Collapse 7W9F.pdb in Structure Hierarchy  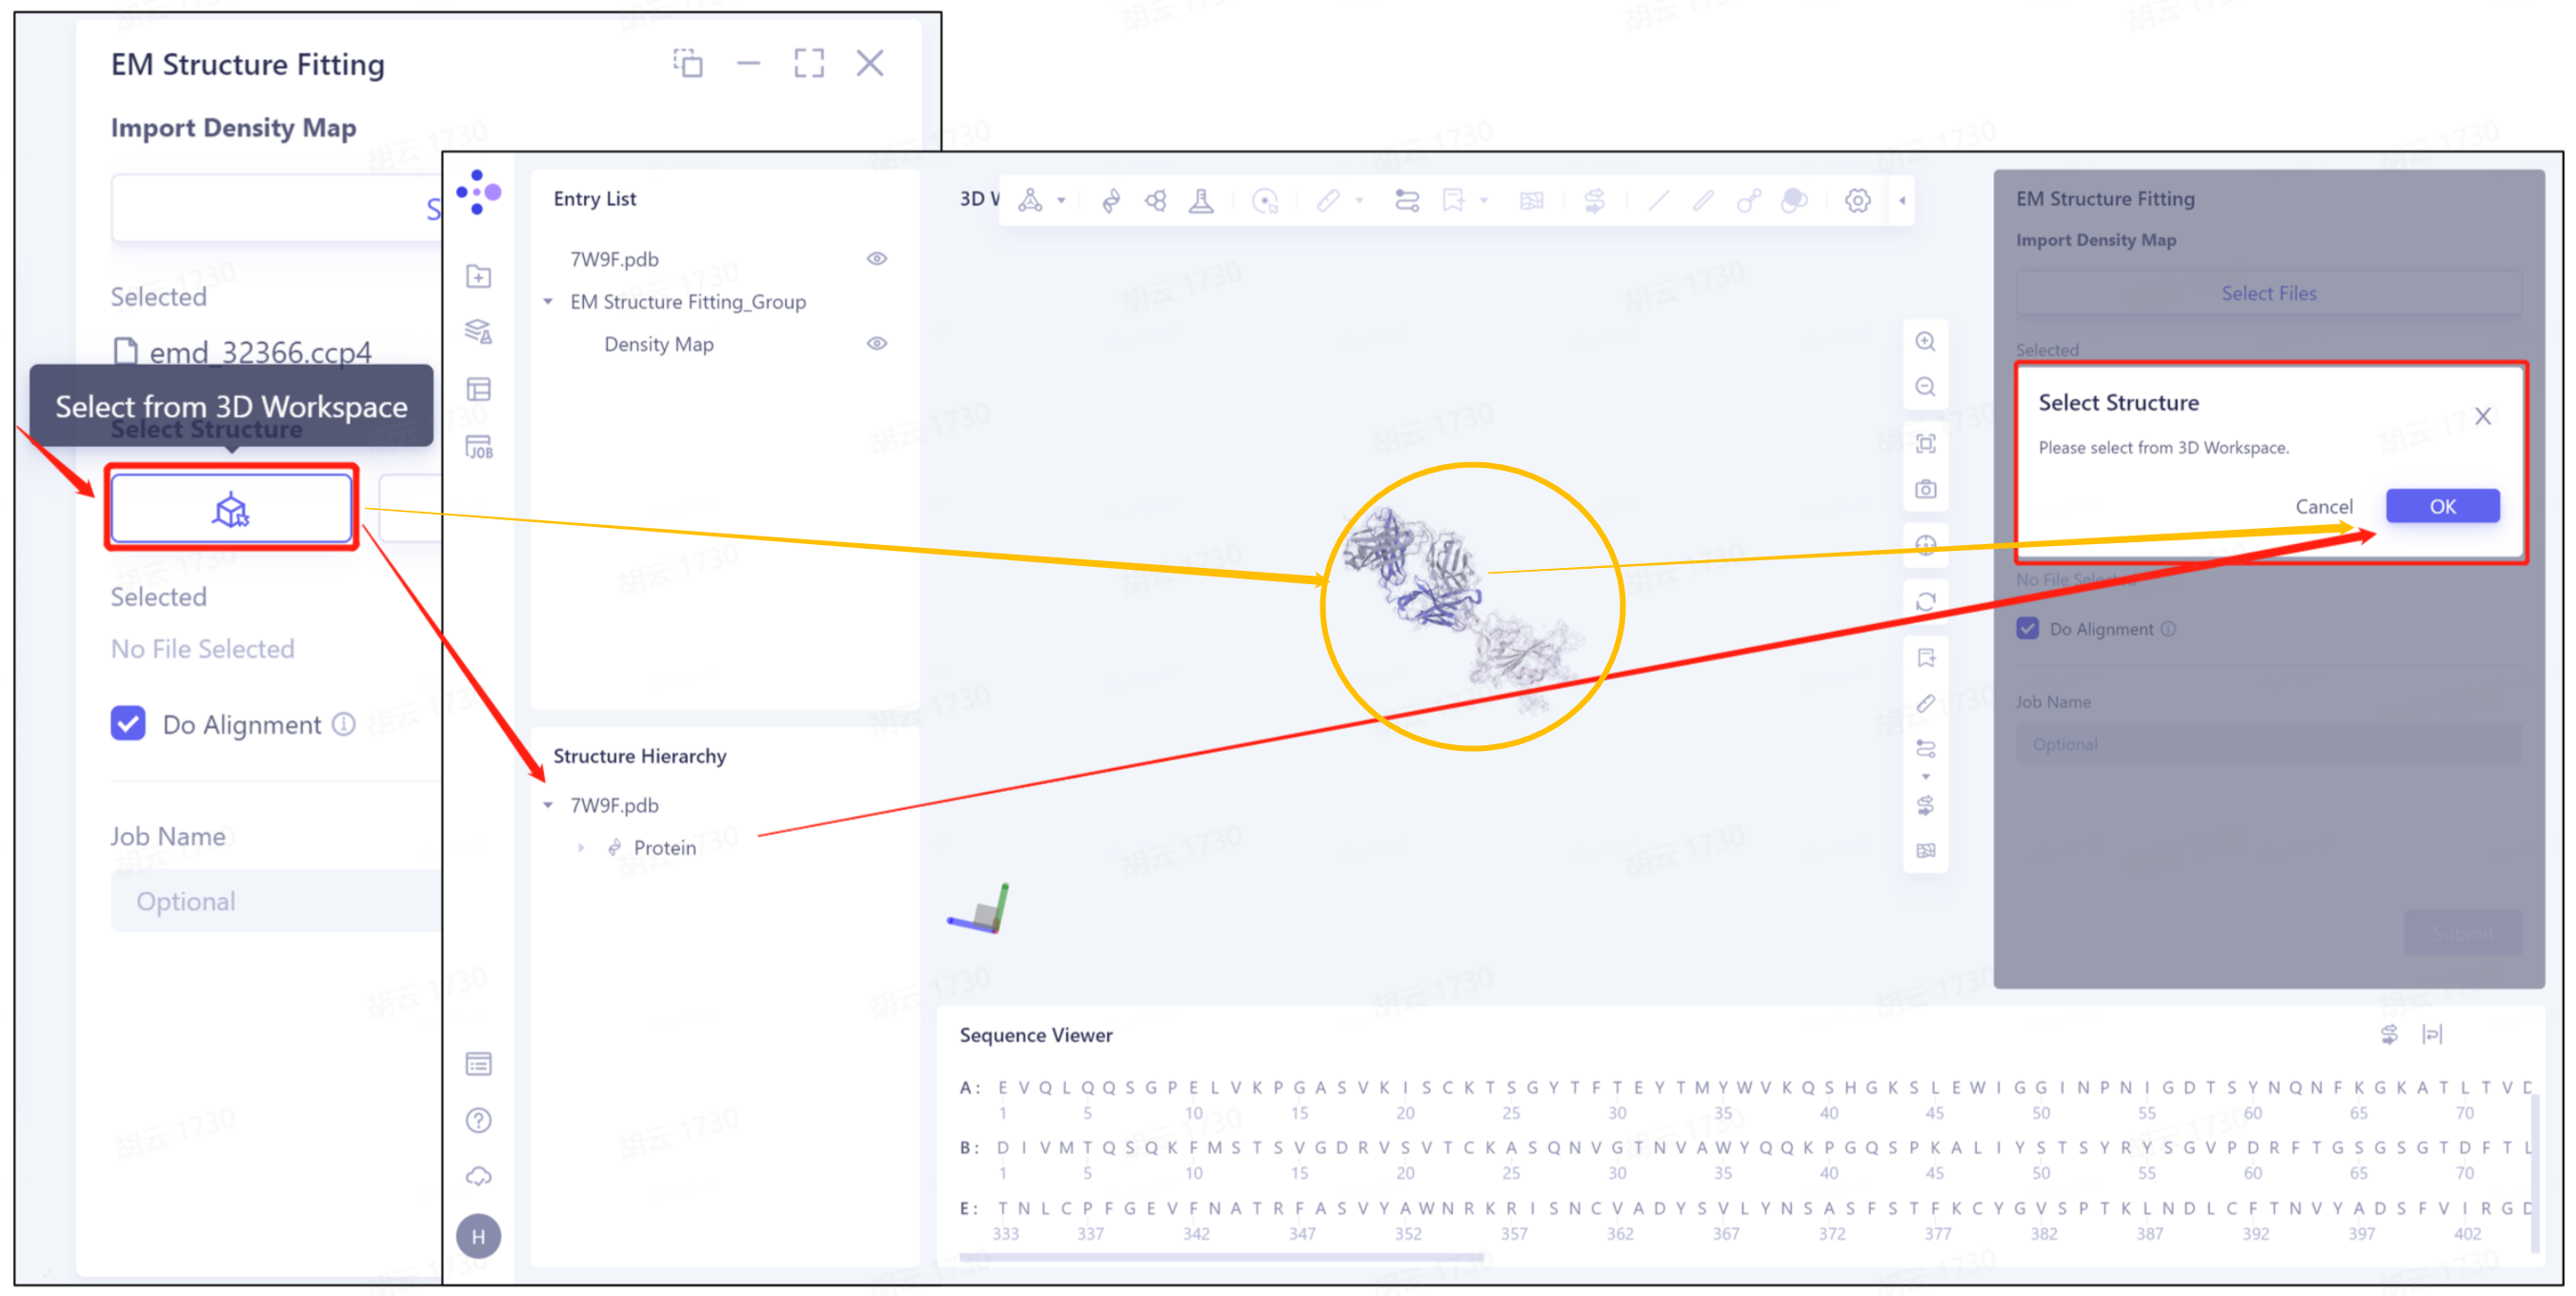[548, 805]
